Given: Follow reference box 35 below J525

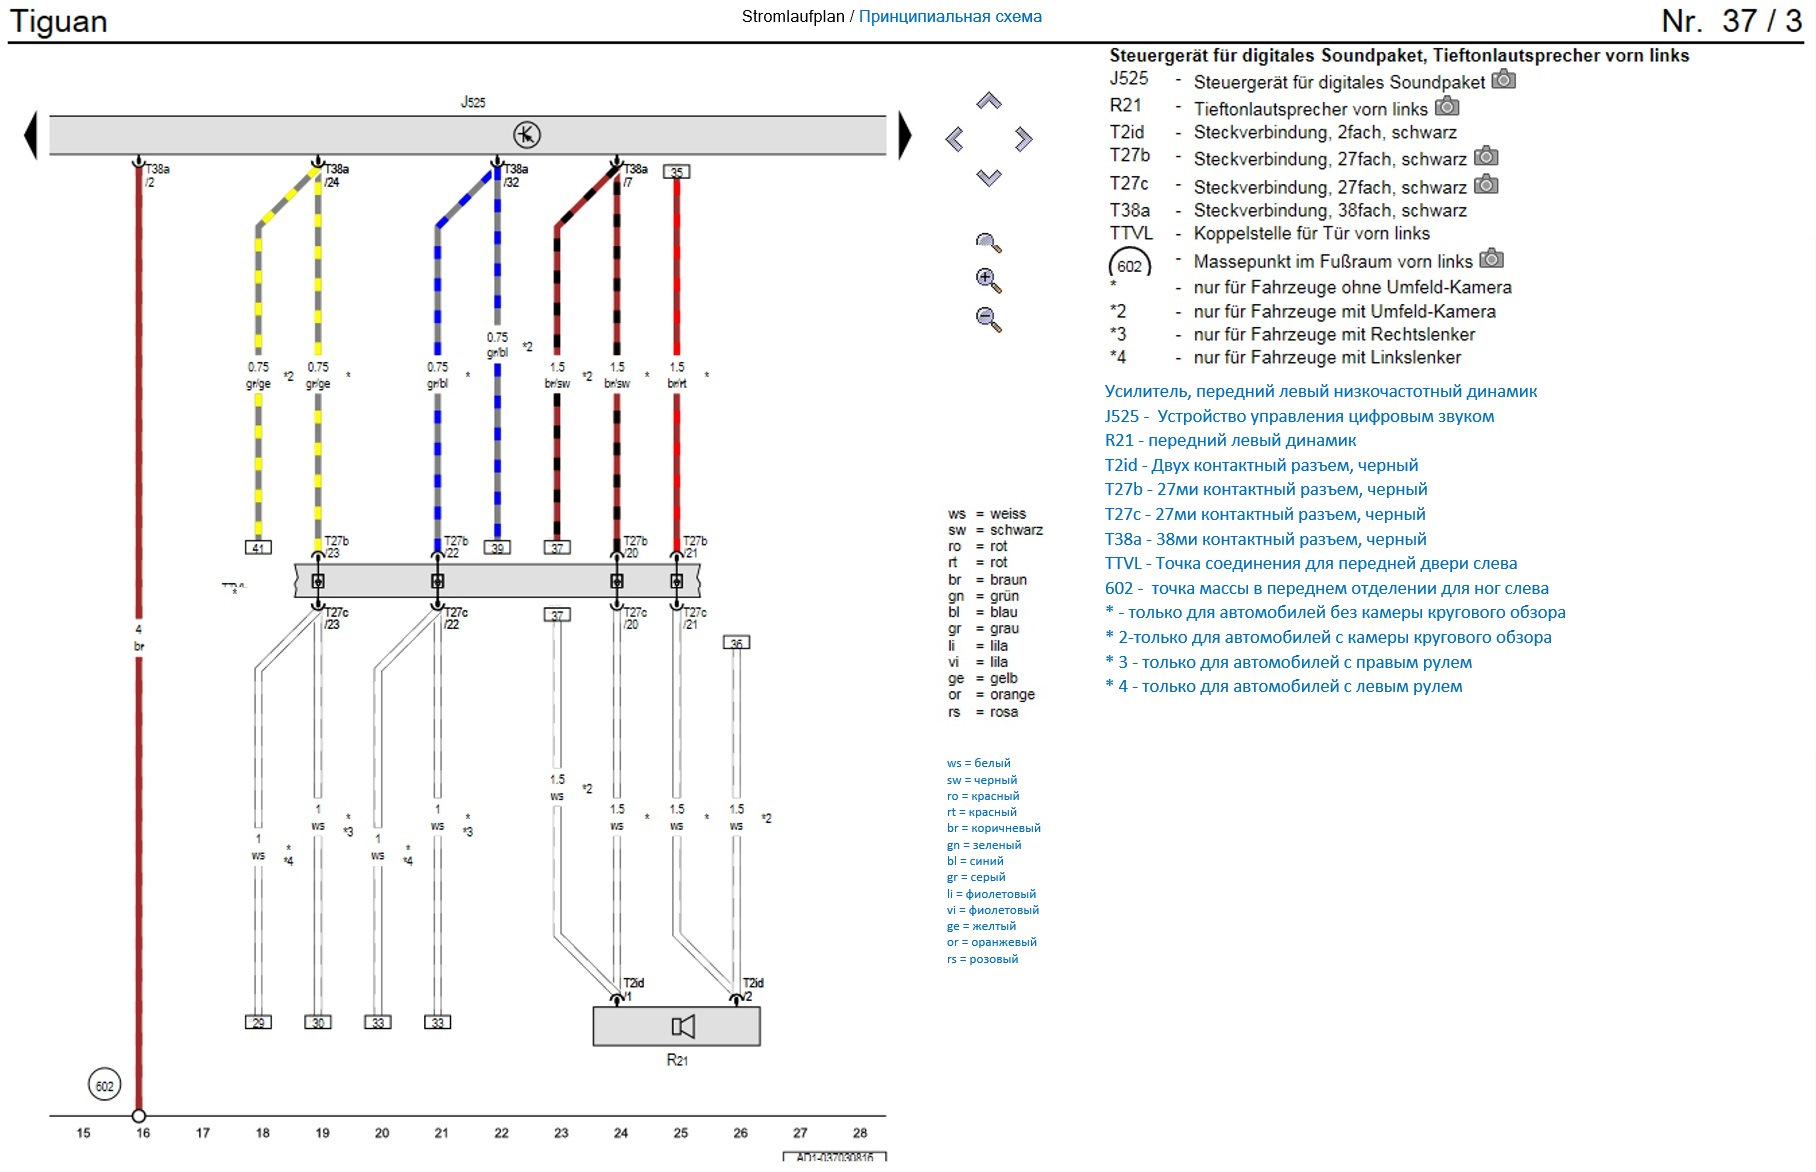Looking at the screenshot, I should [677, 172].
